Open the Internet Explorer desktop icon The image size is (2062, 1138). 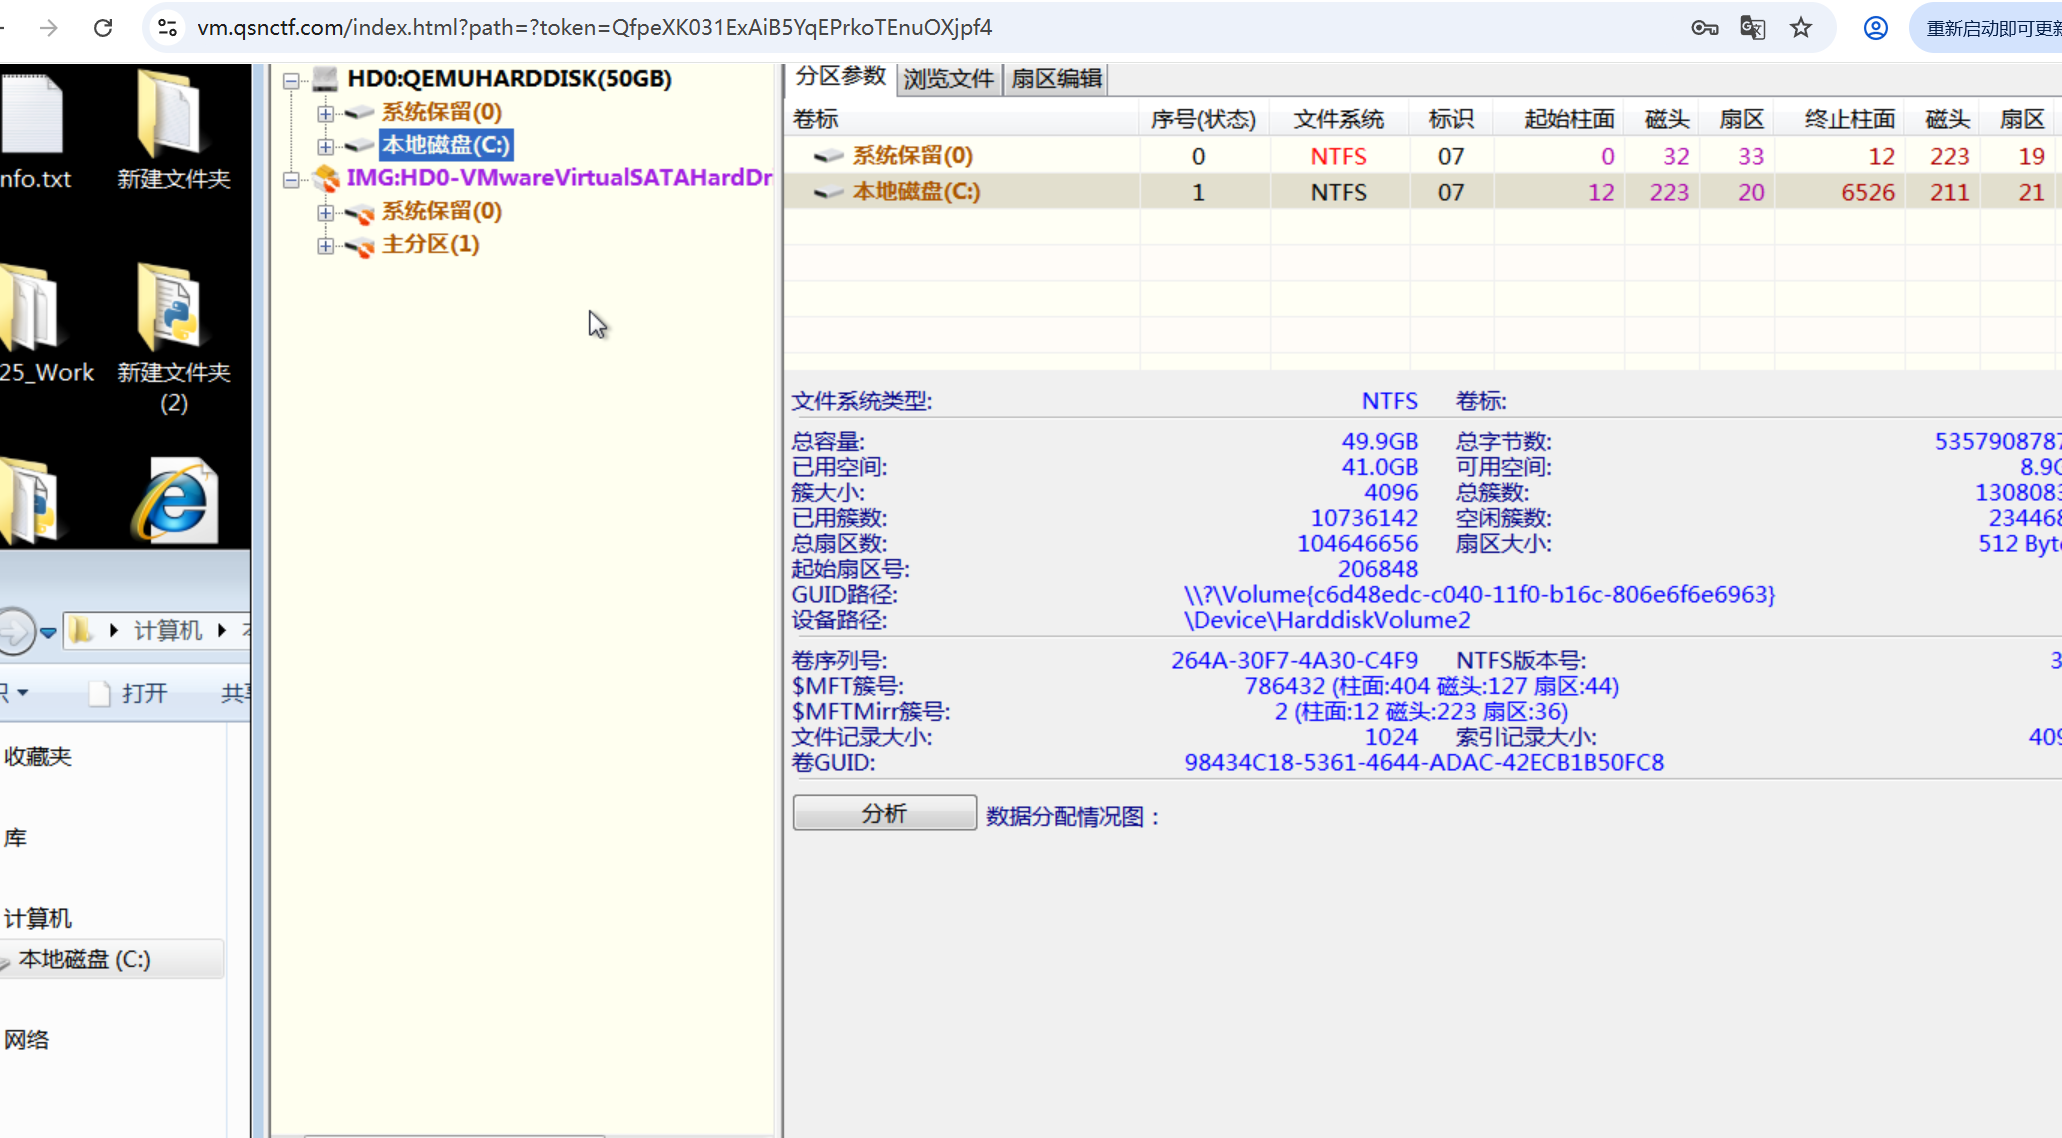(175, 500)
